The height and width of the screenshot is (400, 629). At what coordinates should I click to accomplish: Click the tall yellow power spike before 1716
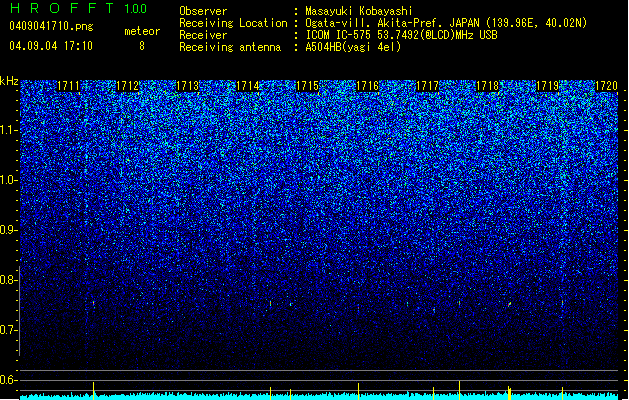coord(359,391)
